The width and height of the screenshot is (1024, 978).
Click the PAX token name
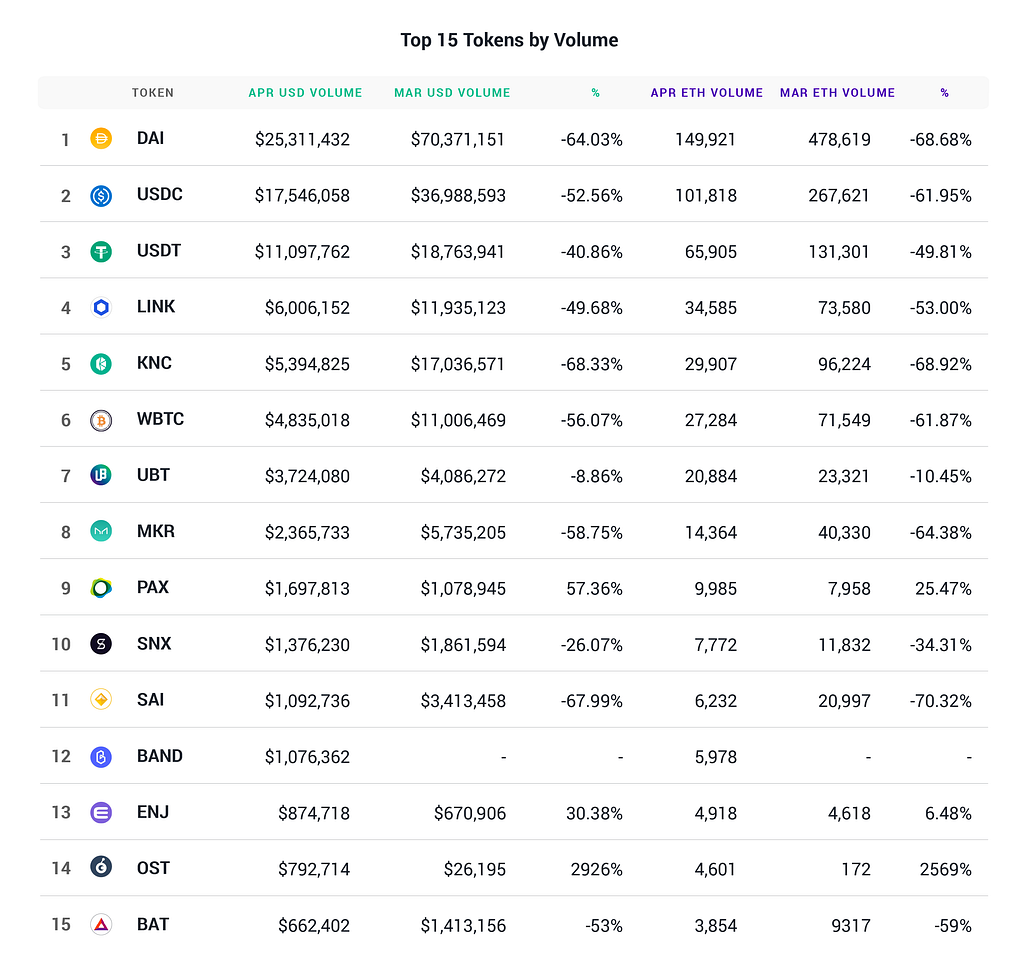point(153,587)
